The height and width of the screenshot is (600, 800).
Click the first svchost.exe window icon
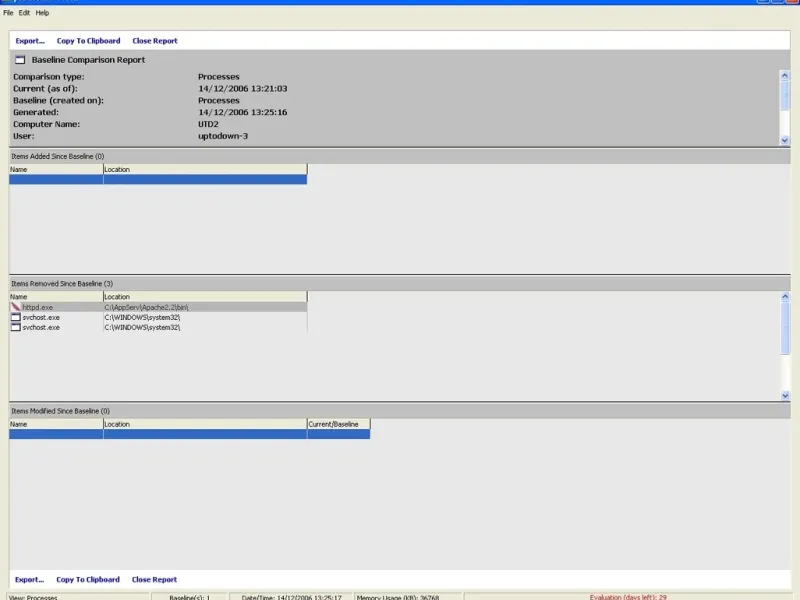16,317
